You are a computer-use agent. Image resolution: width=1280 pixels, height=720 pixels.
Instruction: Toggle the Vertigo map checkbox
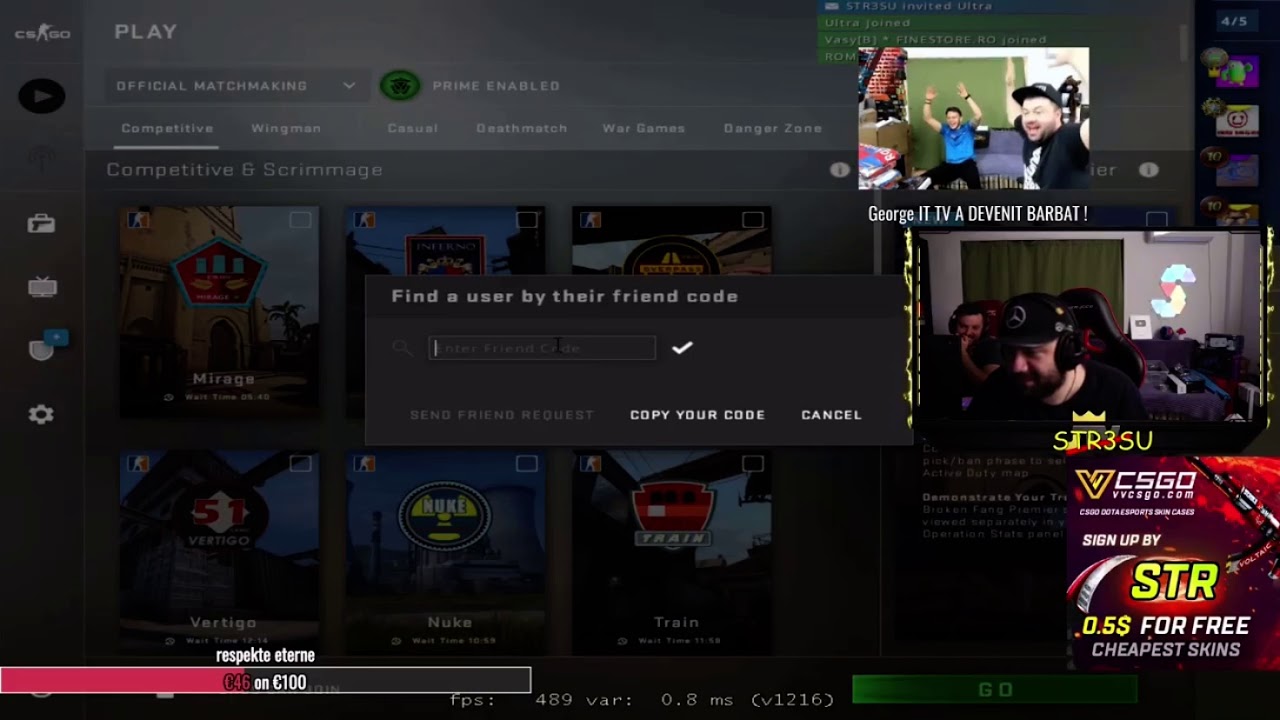pyautogui.click(x=300, y=463)
